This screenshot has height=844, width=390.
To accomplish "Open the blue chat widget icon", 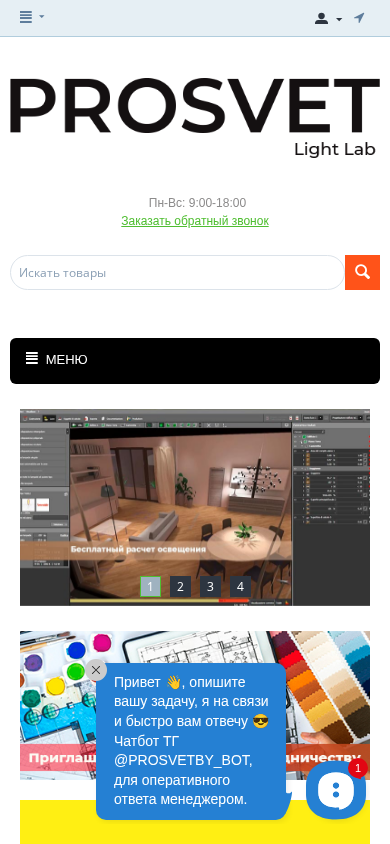I will coord(336,790).
